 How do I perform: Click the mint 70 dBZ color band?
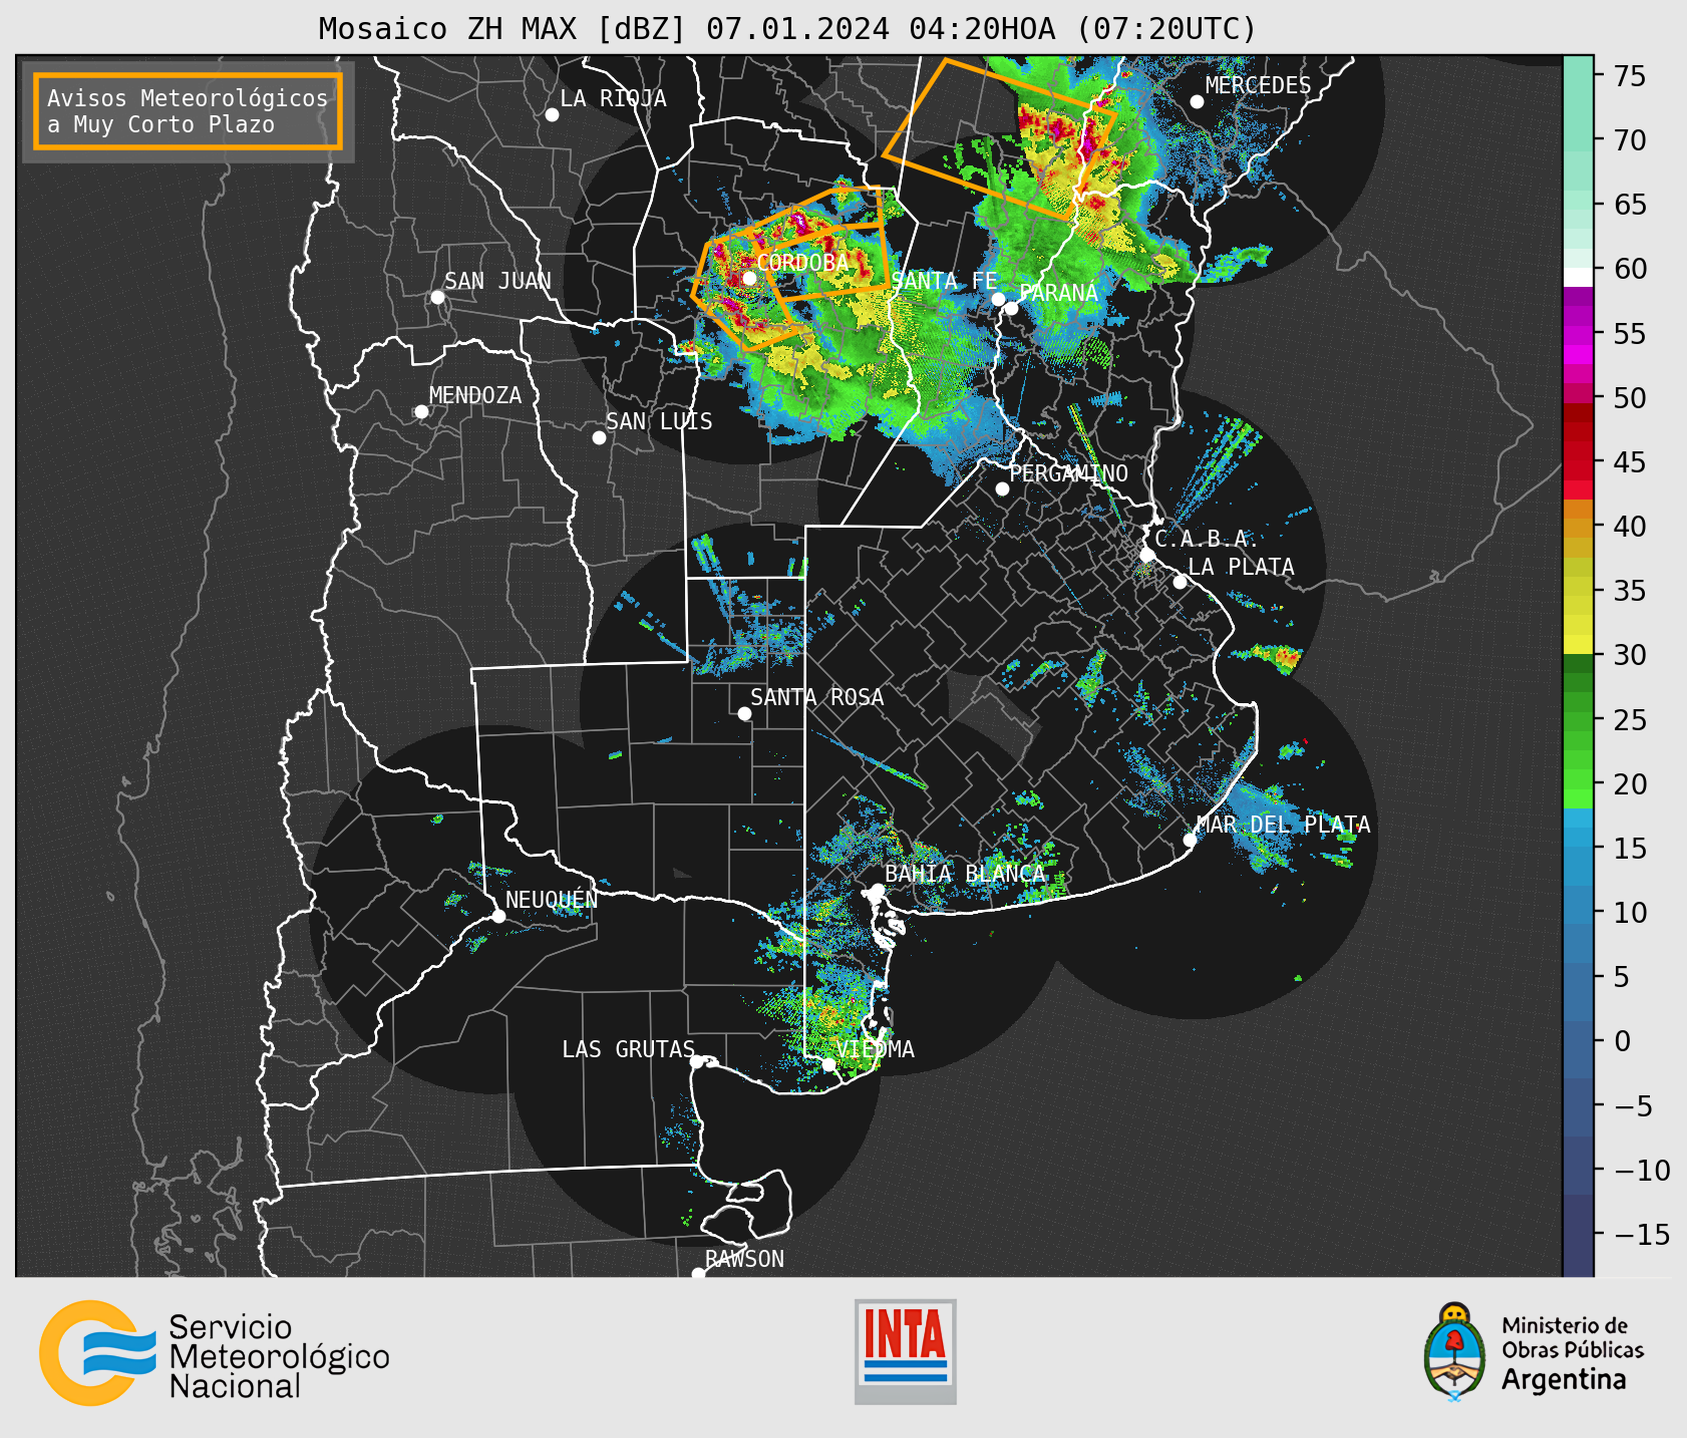coord(1578,139)
